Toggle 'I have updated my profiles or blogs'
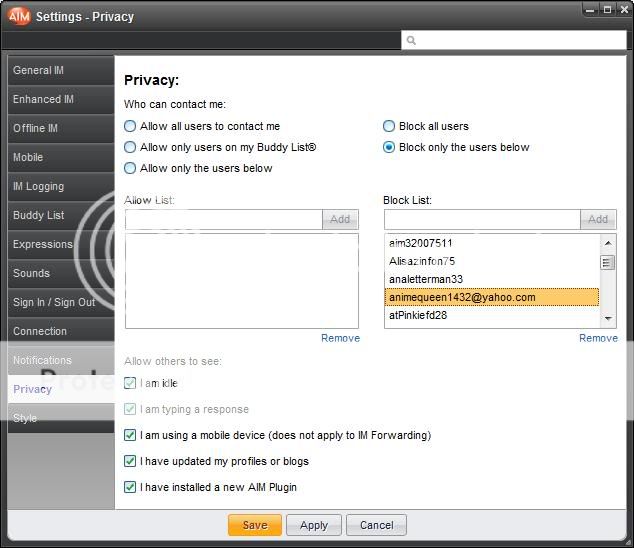634x548 pixels. [x=130, y=461]
